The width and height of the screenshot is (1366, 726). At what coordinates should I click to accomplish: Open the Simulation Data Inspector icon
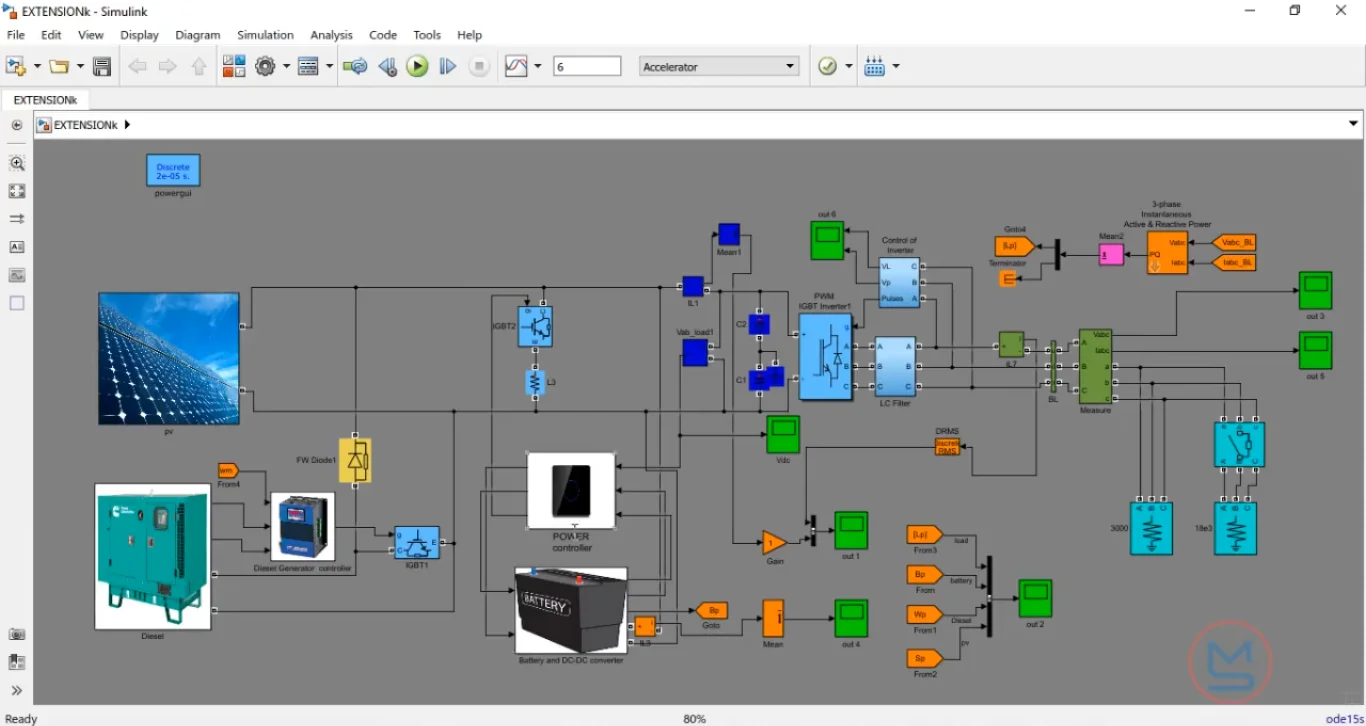516,67
